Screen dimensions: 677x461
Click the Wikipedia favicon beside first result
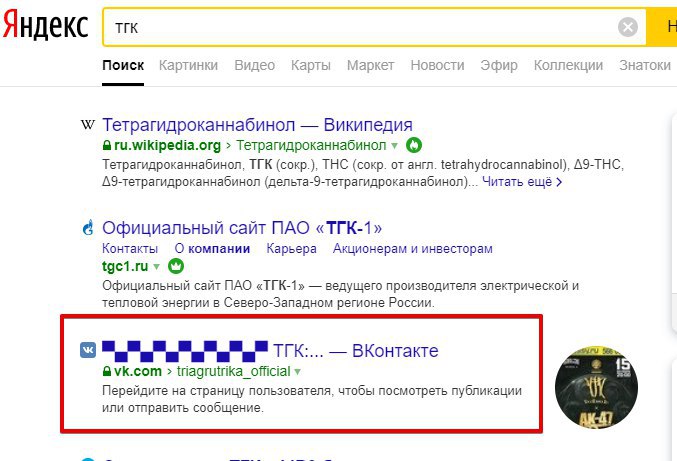(x=88, y=125)
